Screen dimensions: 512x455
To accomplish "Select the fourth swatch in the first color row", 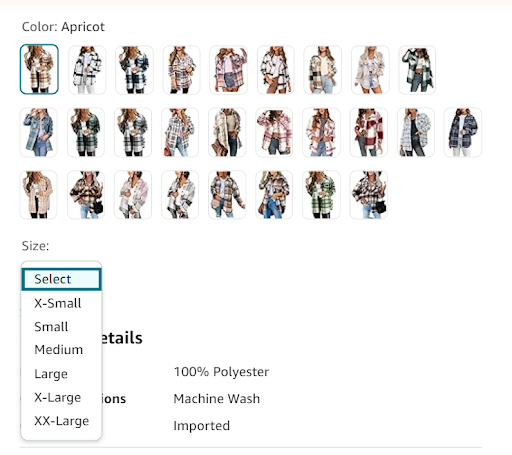I will point(182,70).
